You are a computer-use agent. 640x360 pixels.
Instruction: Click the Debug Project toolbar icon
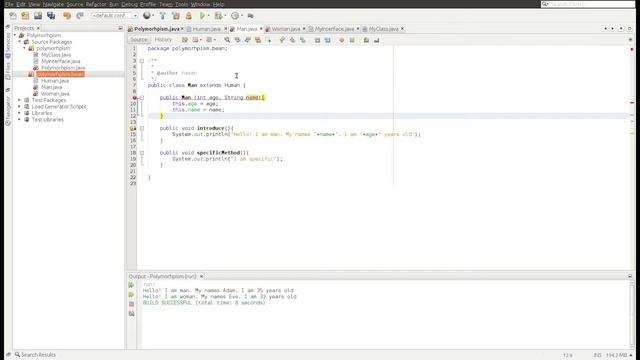tap(219, 16)
